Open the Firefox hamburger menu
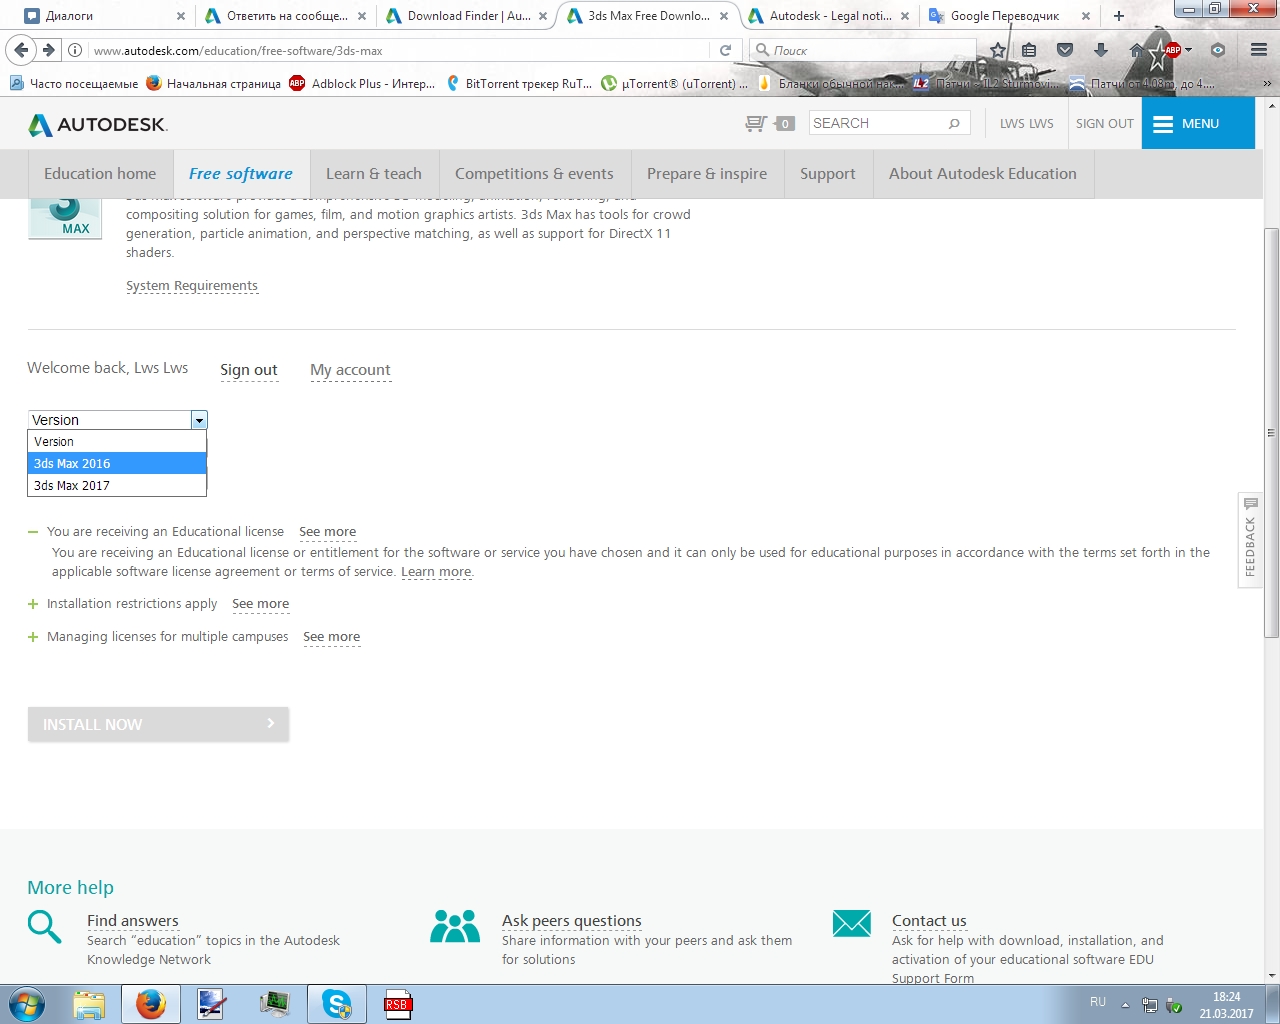This screenshot has height=1024, width=1280. click(1259, 50)
